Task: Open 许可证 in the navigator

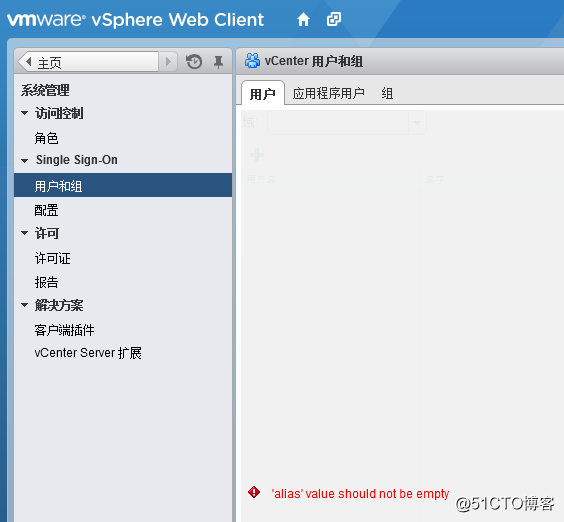Action: [x=53, y=258]
